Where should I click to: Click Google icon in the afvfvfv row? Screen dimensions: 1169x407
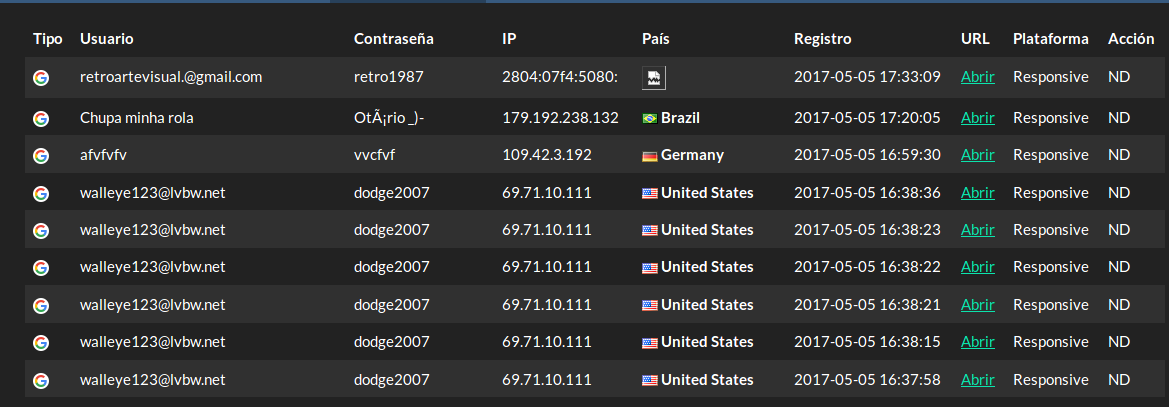coord(41,155)
